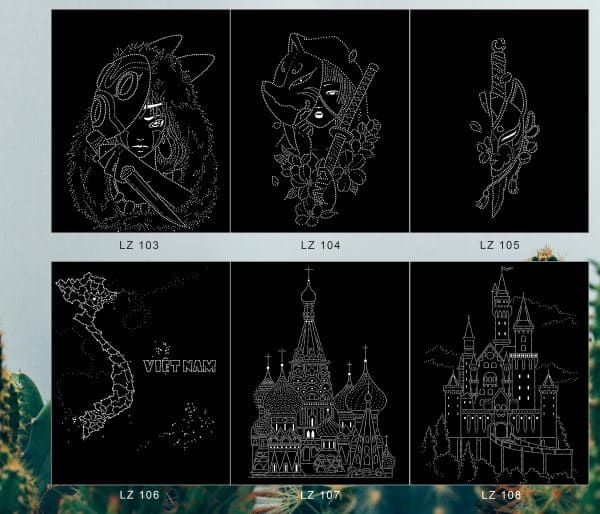Image resolution: width=600 pixels, height=514 pixels.
Task: Click the LZ 105 dagger artwork
Action: (499, 121)
